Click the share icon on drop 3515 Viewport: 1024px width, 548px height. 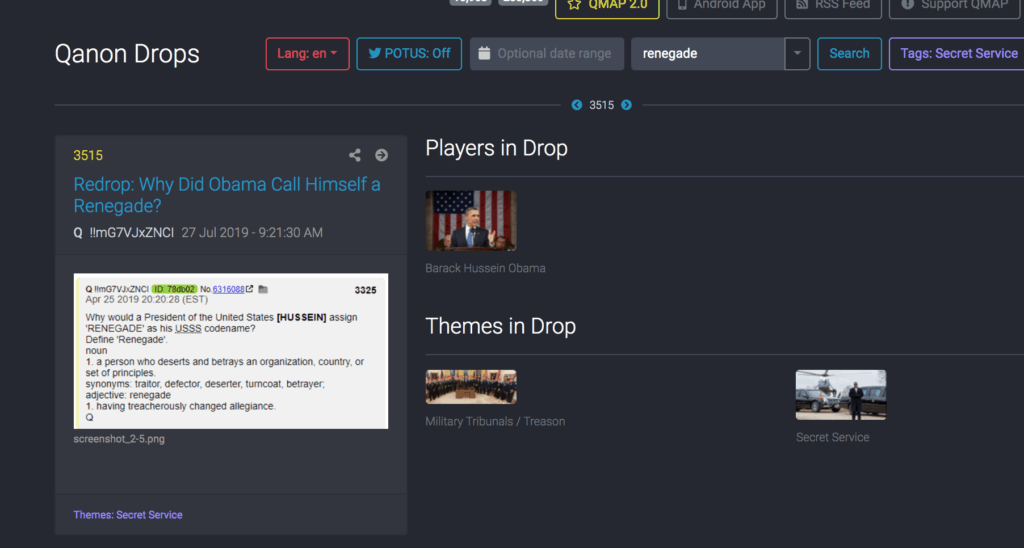click(x=354, y=155)
